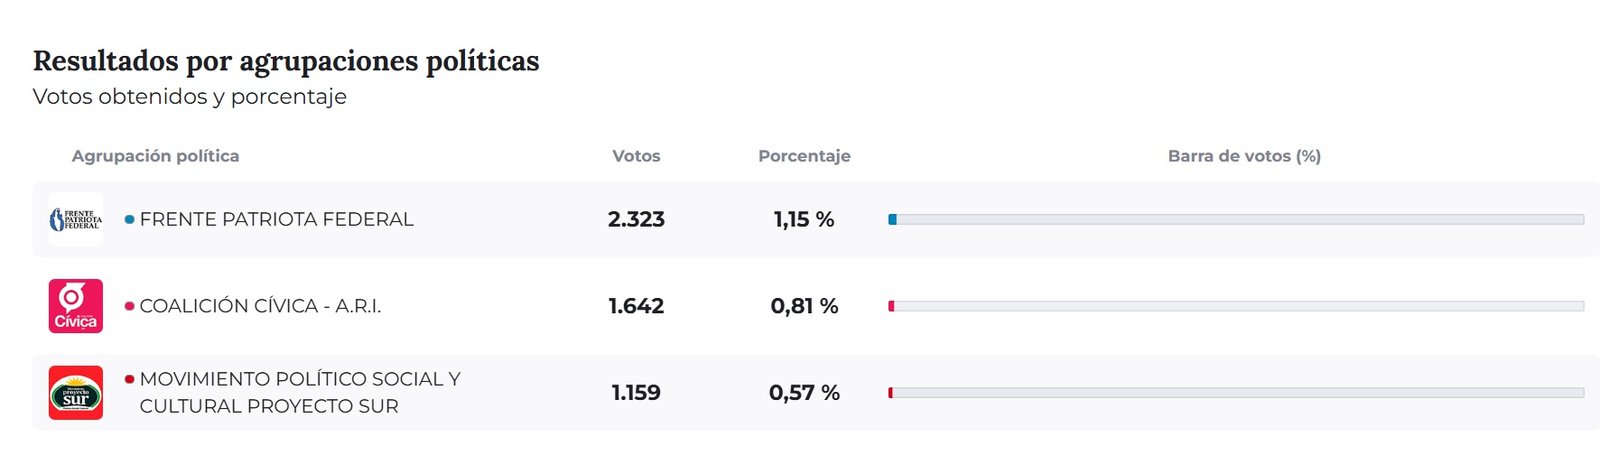Click the 2.323 votes value

[636, 219]
